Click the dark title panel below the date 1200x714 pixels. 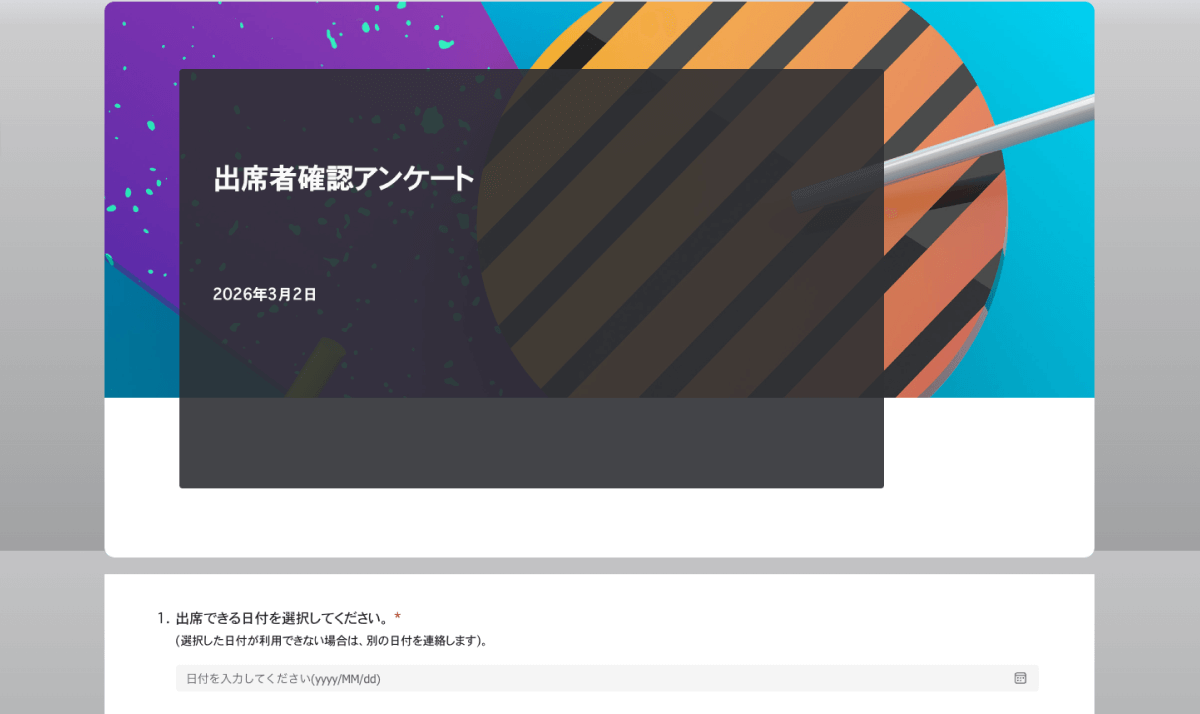pos(530,440)
